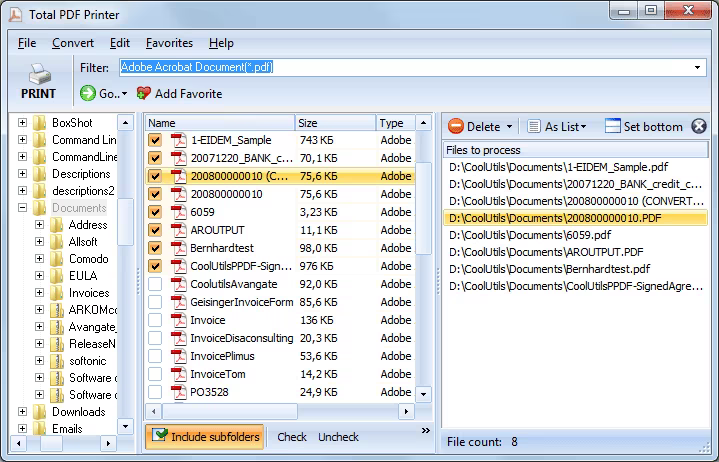
Task: Uncheck the 1-EIDEM_Sample file checkbox
Action: 155,140
